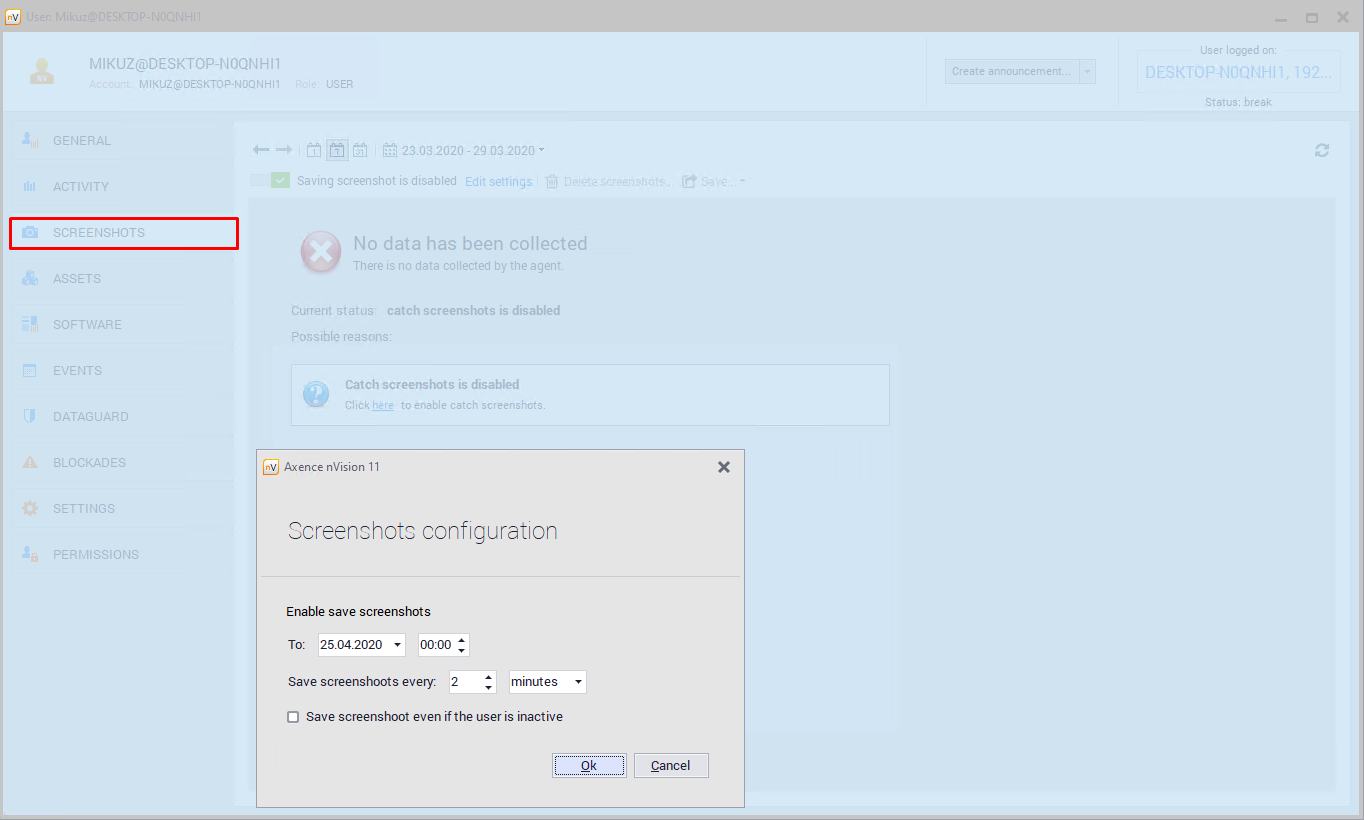Expand the minutes unit dropdown
Image resolution: width=1364 pixels, height=820 pixels.
tap(578, 682)
